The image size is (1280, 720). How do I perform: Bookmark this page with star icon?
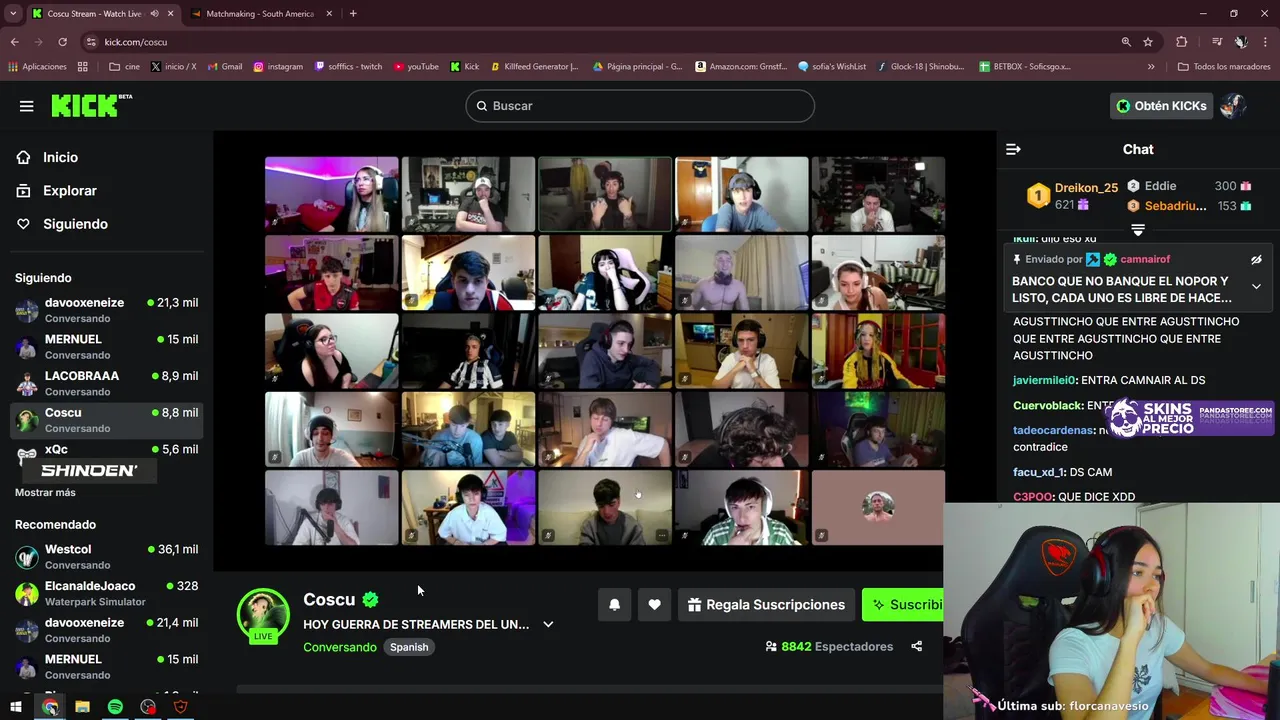[x=1148, y=42]
